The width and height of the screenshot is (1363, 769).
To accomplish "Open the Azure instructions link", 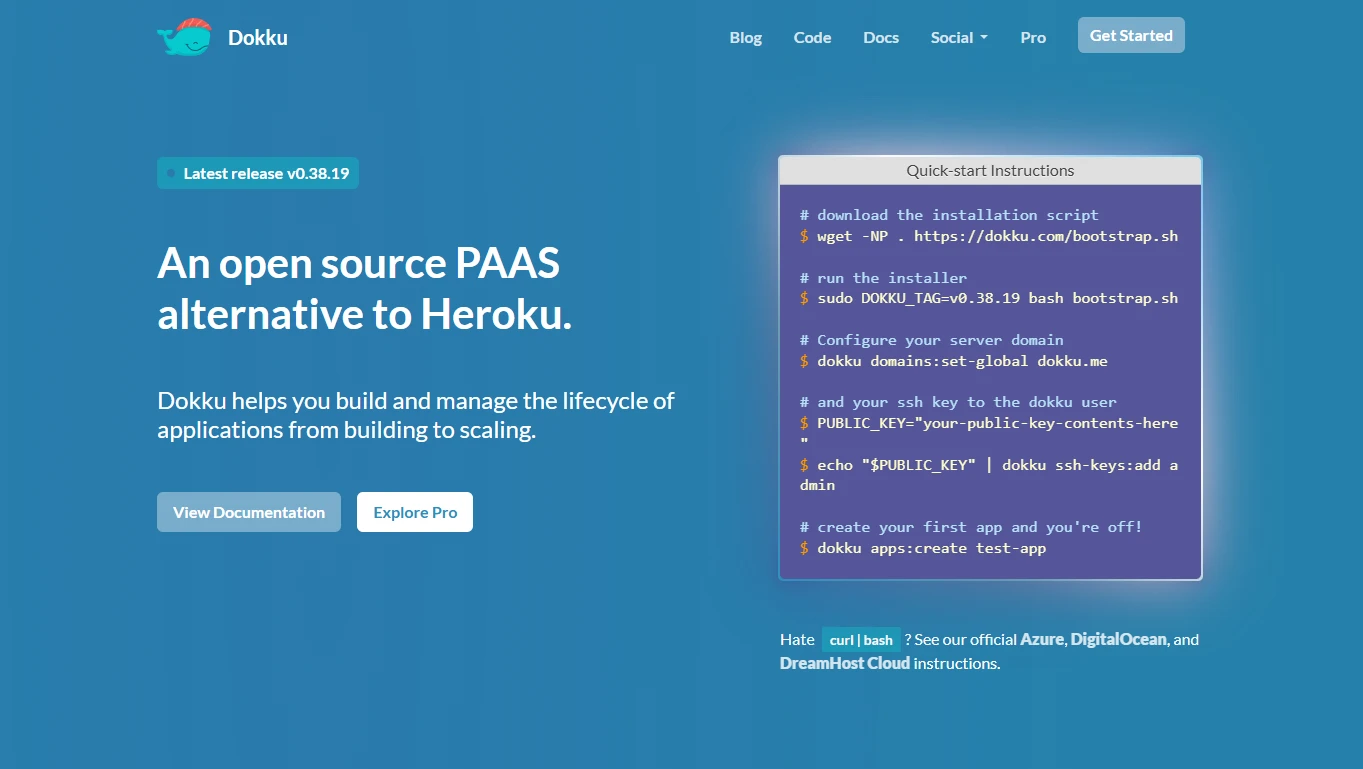I will (x=1044, y=639).
